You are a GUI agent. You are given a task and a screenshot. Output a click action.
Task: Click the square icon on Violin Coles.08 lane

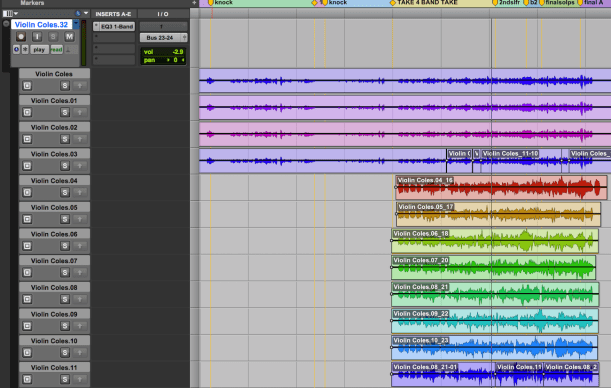[x=27, y=299]
